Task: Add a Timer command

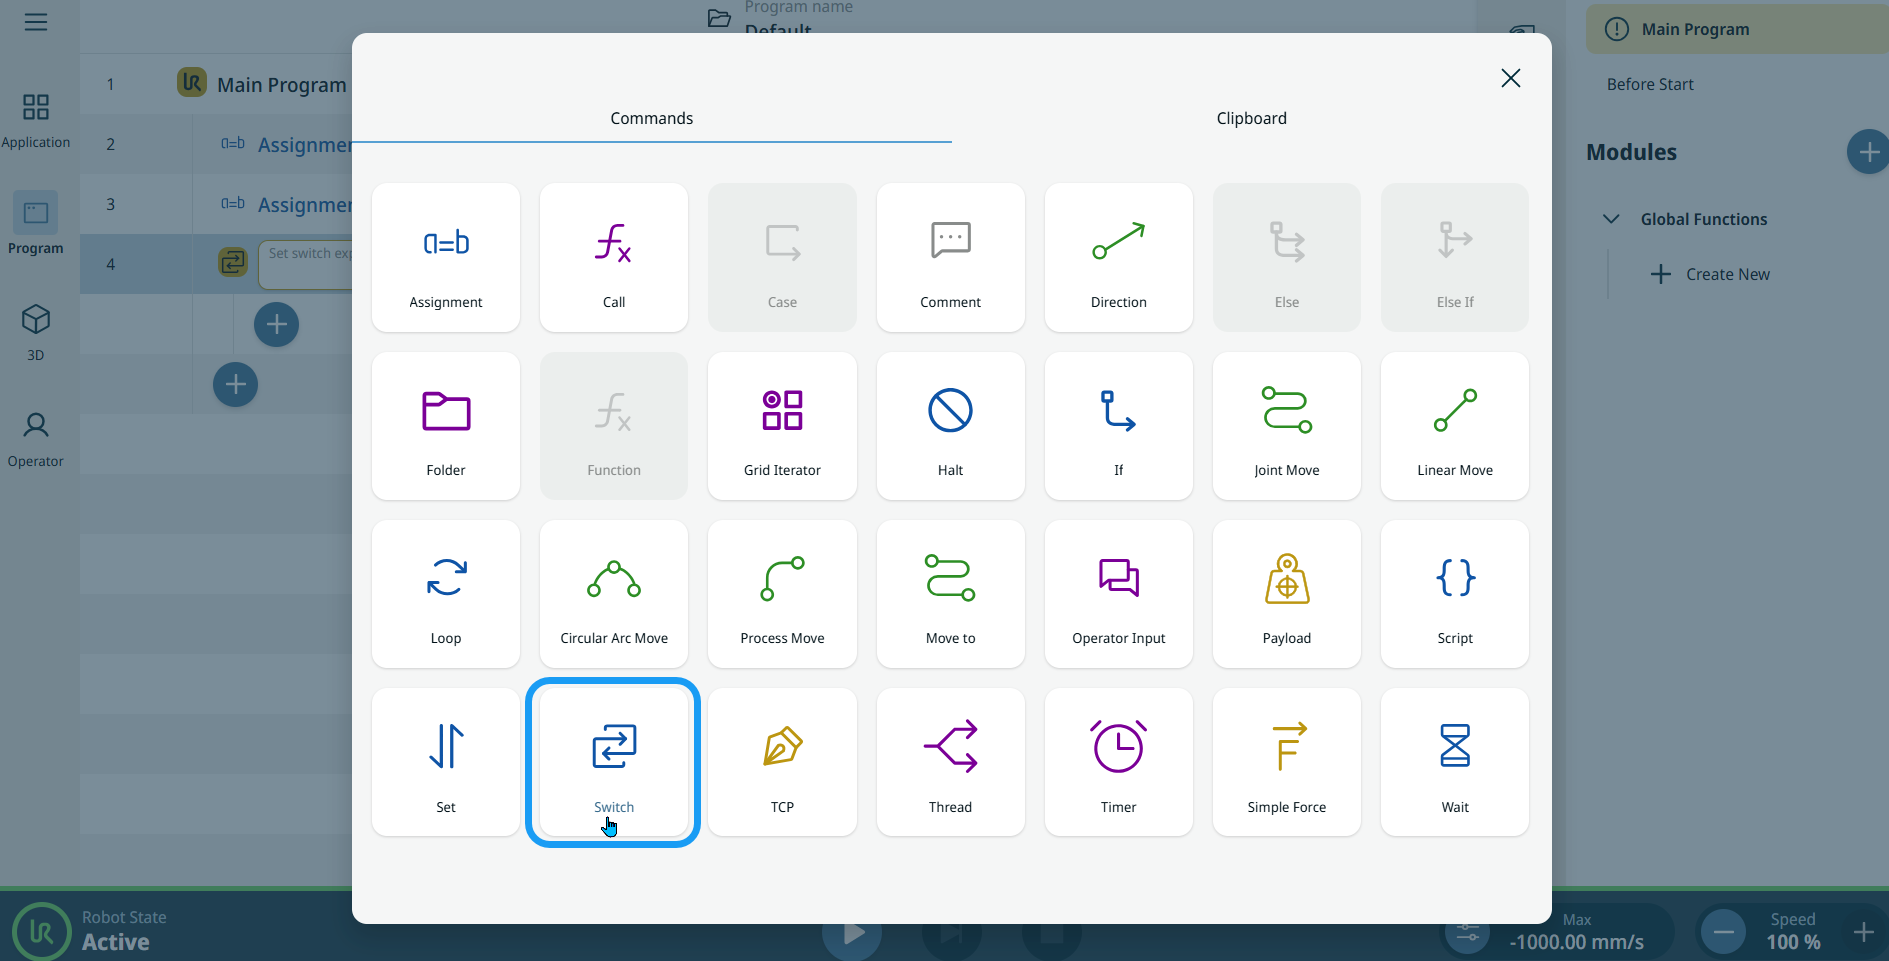Action: [x=1118, y=762]
